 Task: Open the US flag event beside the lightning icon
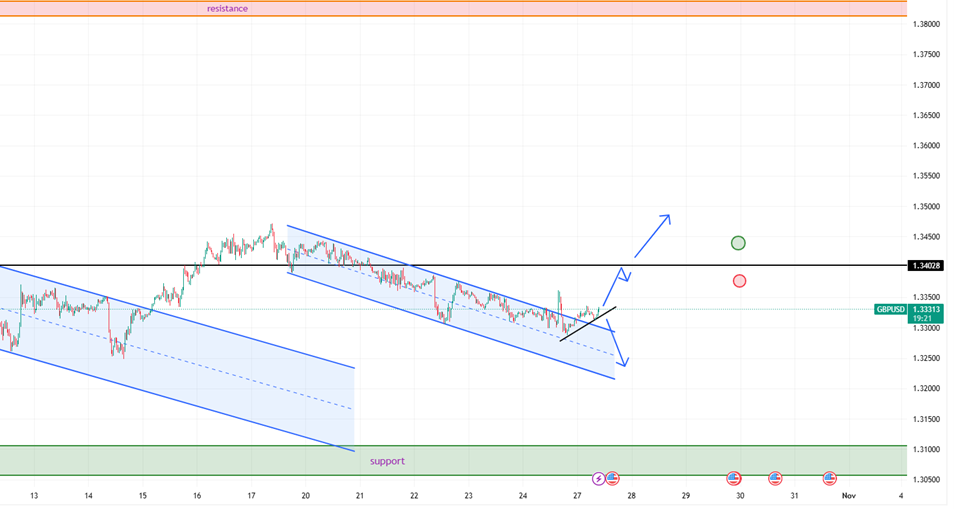[612, 479]
